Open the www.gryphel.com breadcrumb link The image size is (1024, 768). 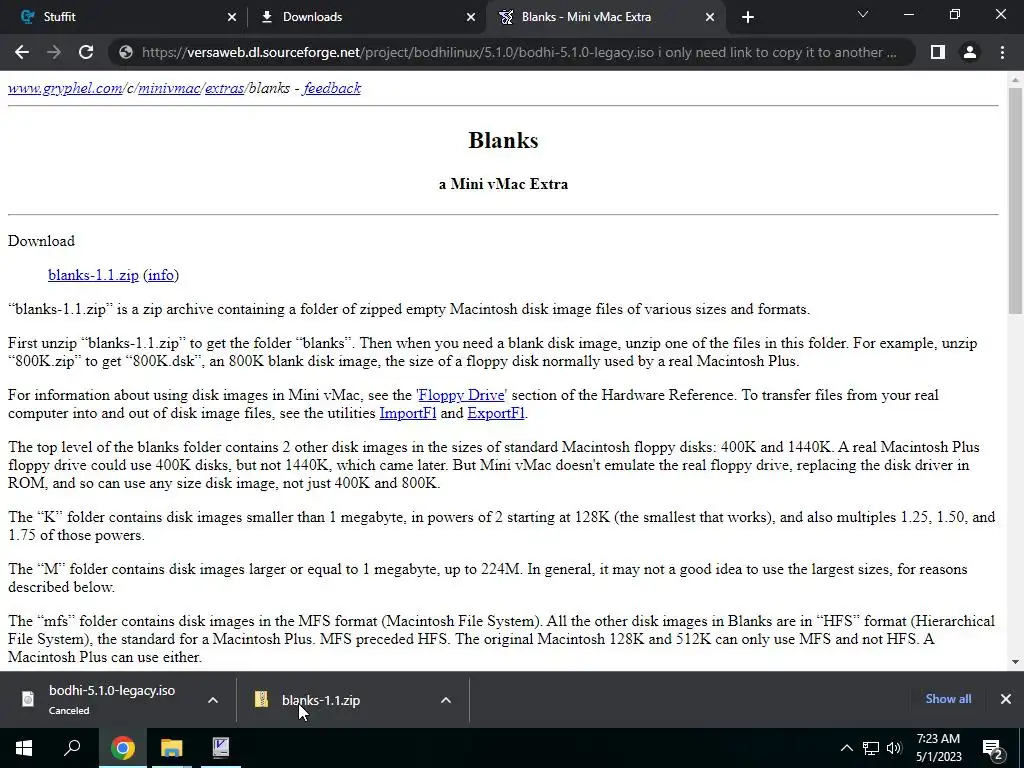(x=65, y=88)
